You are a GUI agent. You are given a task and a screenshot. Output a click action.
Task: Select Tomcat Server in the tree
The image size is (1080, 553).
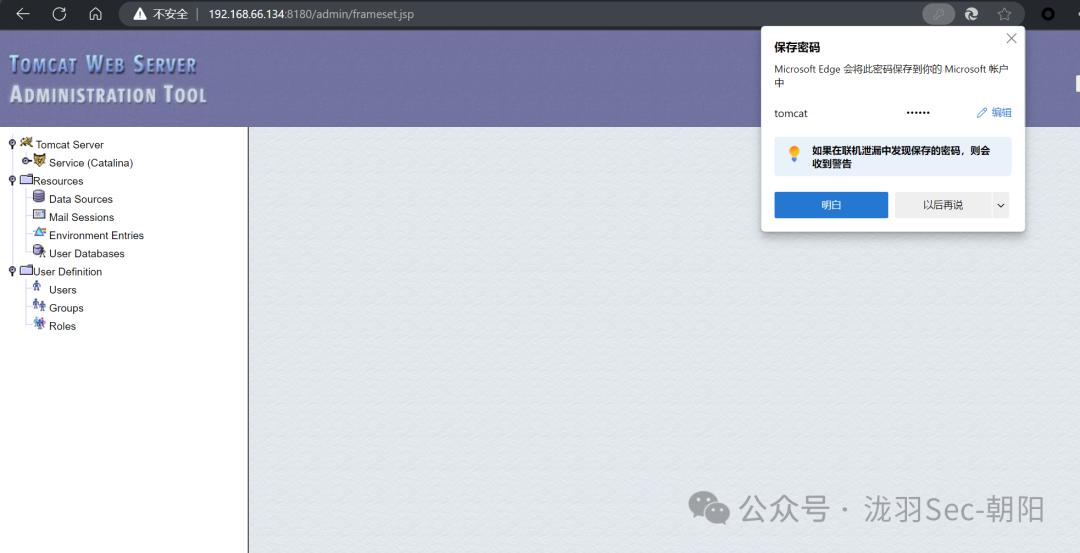[70, 145]
